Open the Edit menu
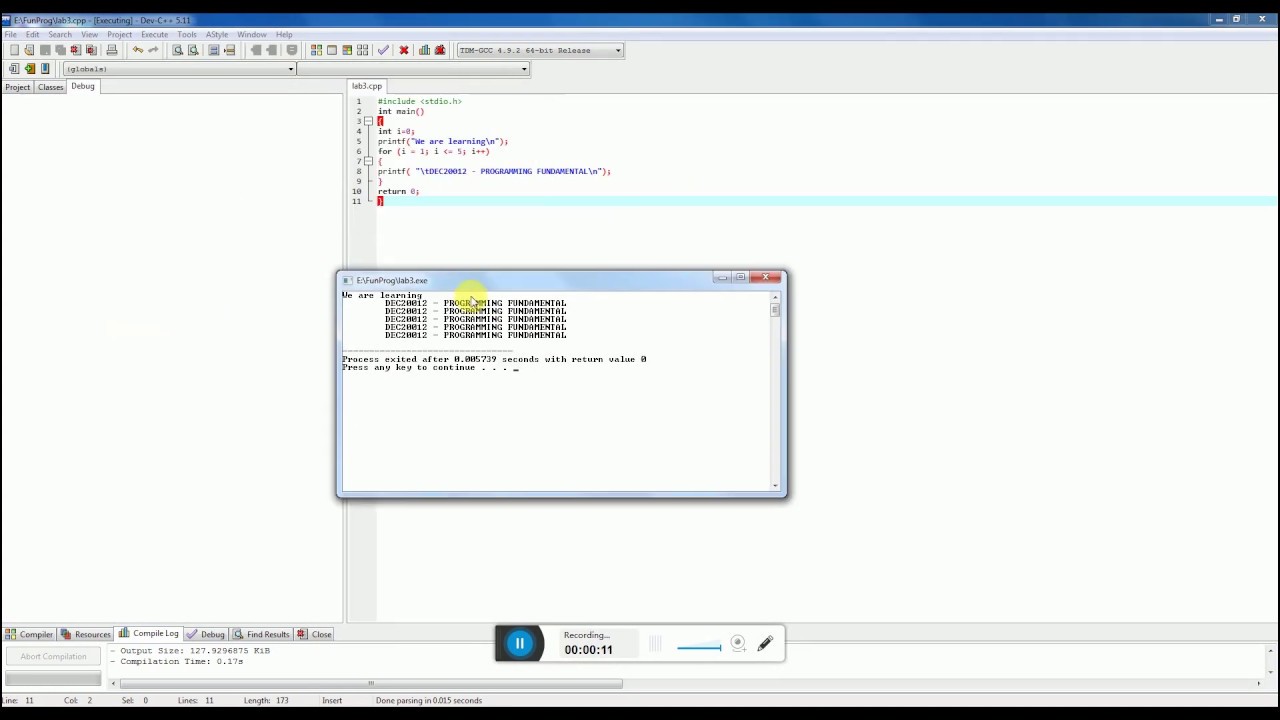The width and height of the screenshot is (1280, 720). (x=33, y=34)
